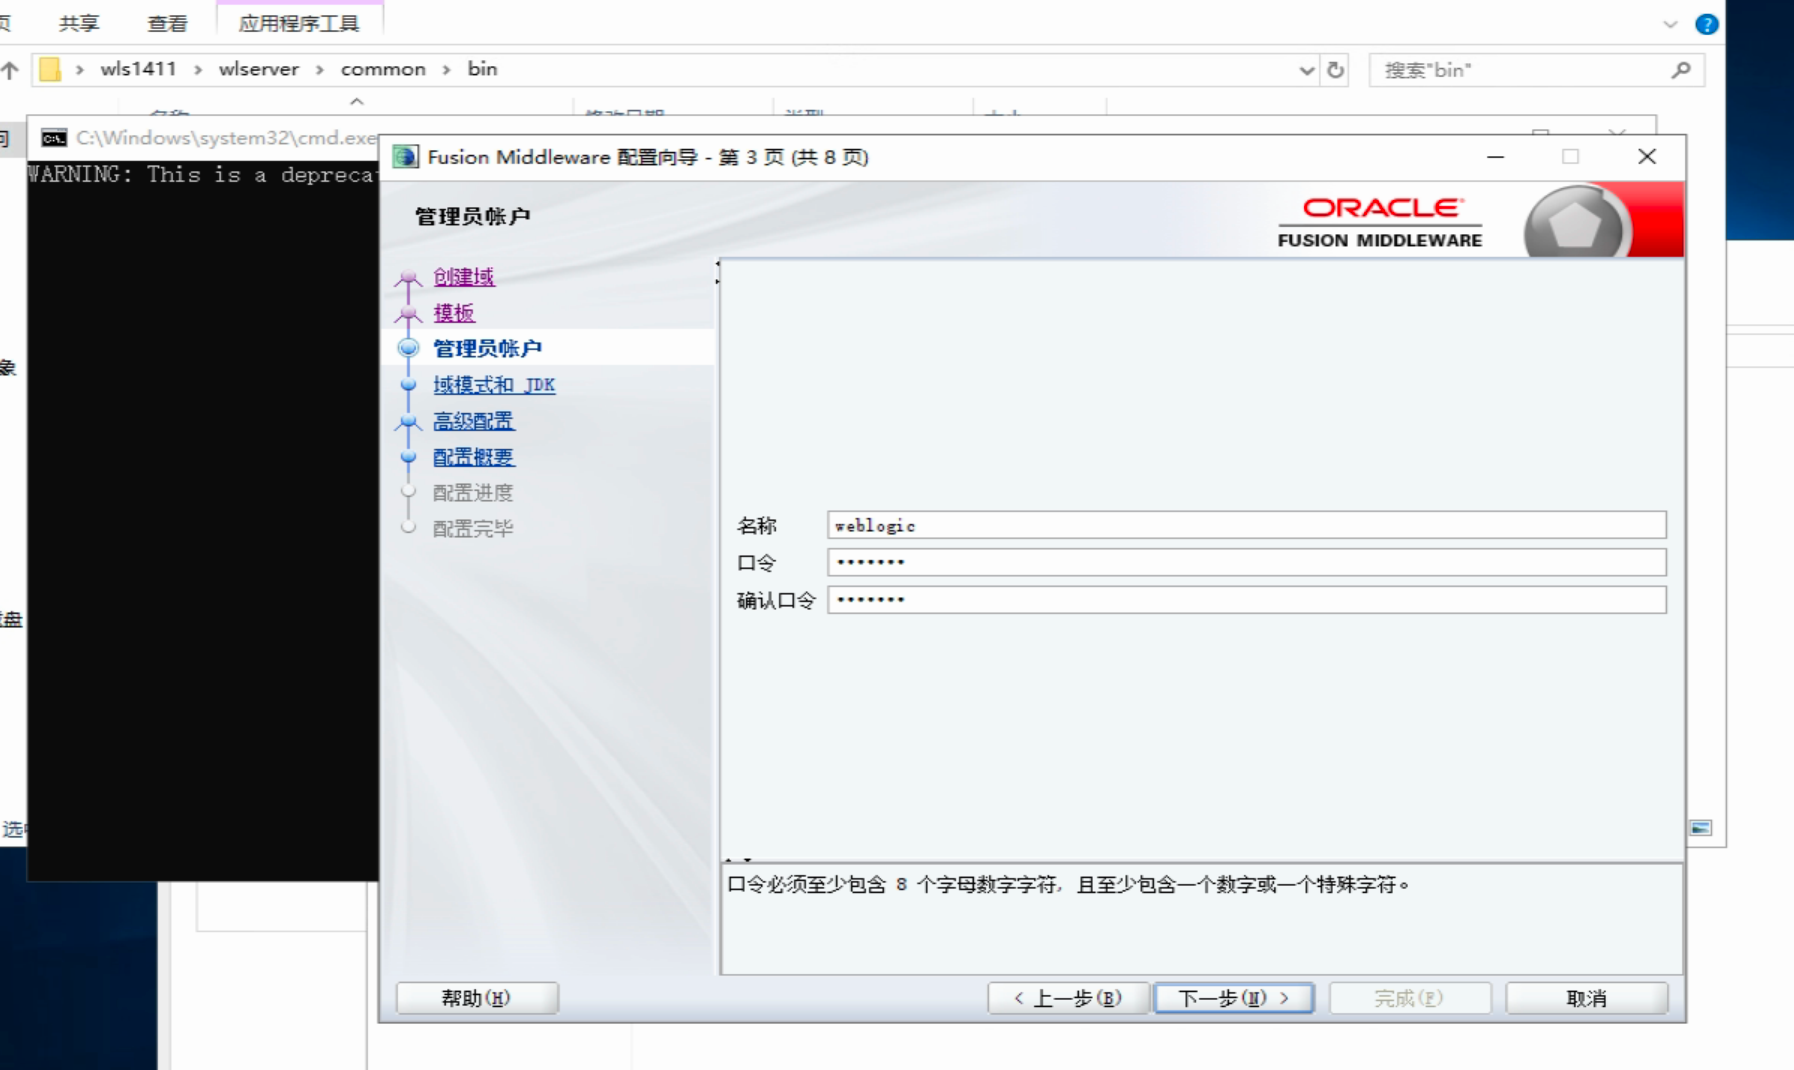Open the 共享 tab in Explorer ribbon
Image resolution: width=1794 pixels, height=1070 pixels.
79,23
